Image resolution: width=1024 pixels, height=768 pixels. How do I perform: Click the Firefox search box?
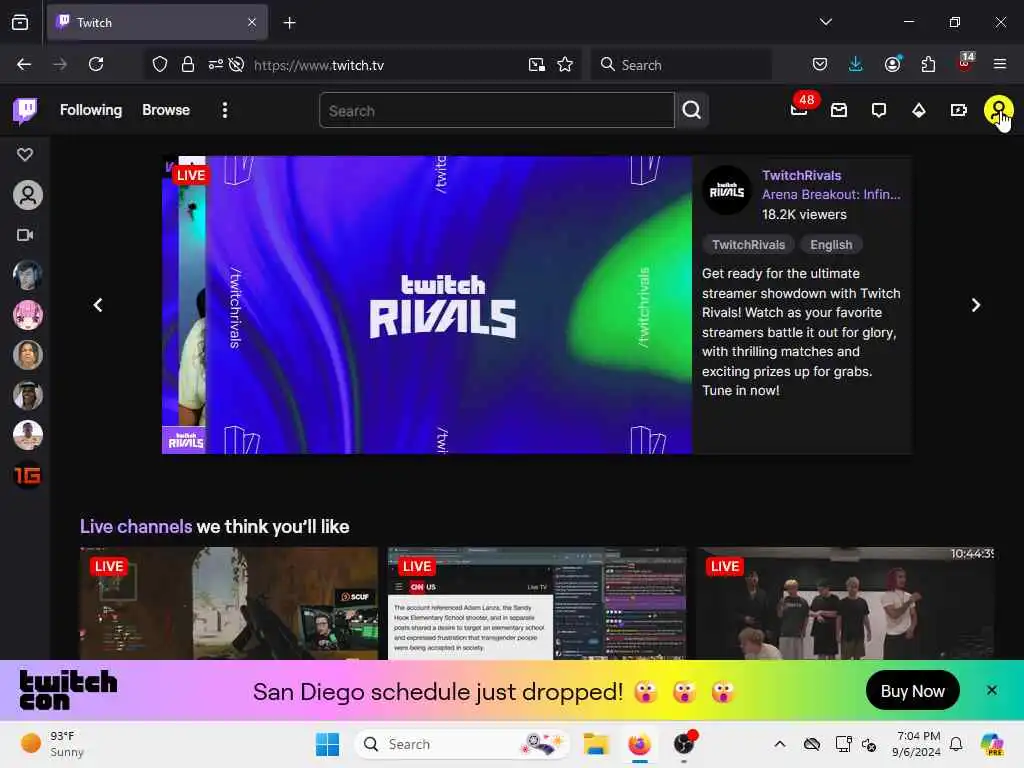[681, 65]
